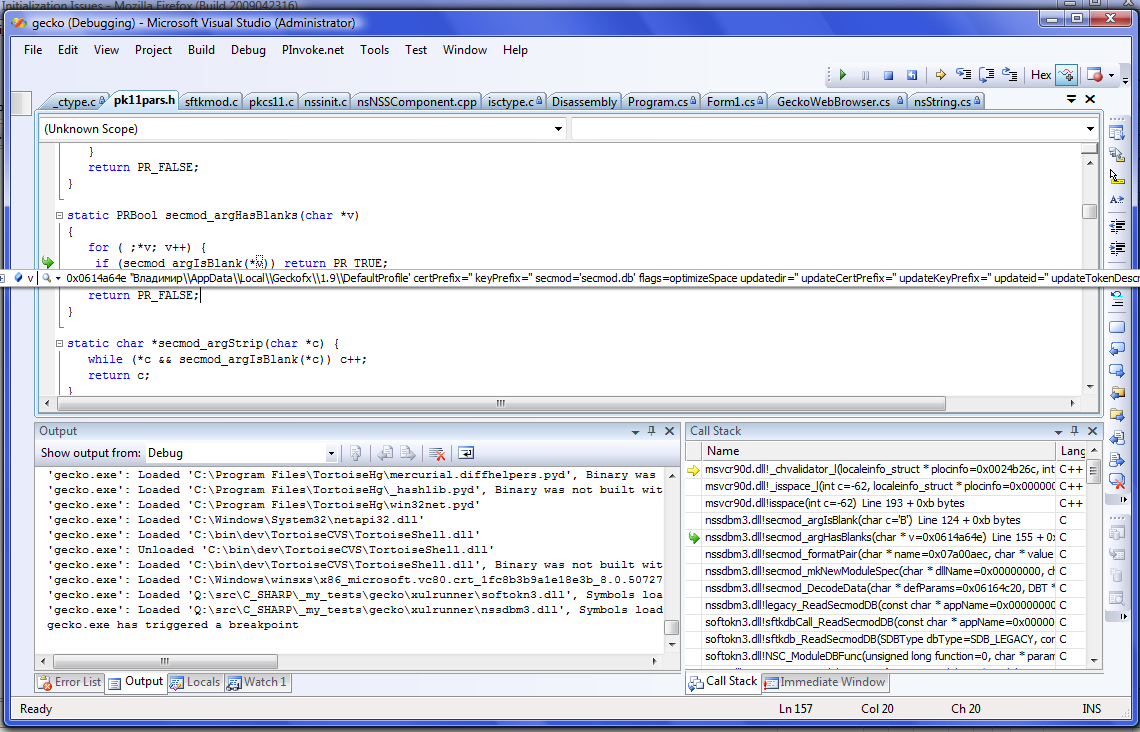1140x732 pixels.
Task: Click Decrease Line Indent icon
Action: coord(1117,226)
